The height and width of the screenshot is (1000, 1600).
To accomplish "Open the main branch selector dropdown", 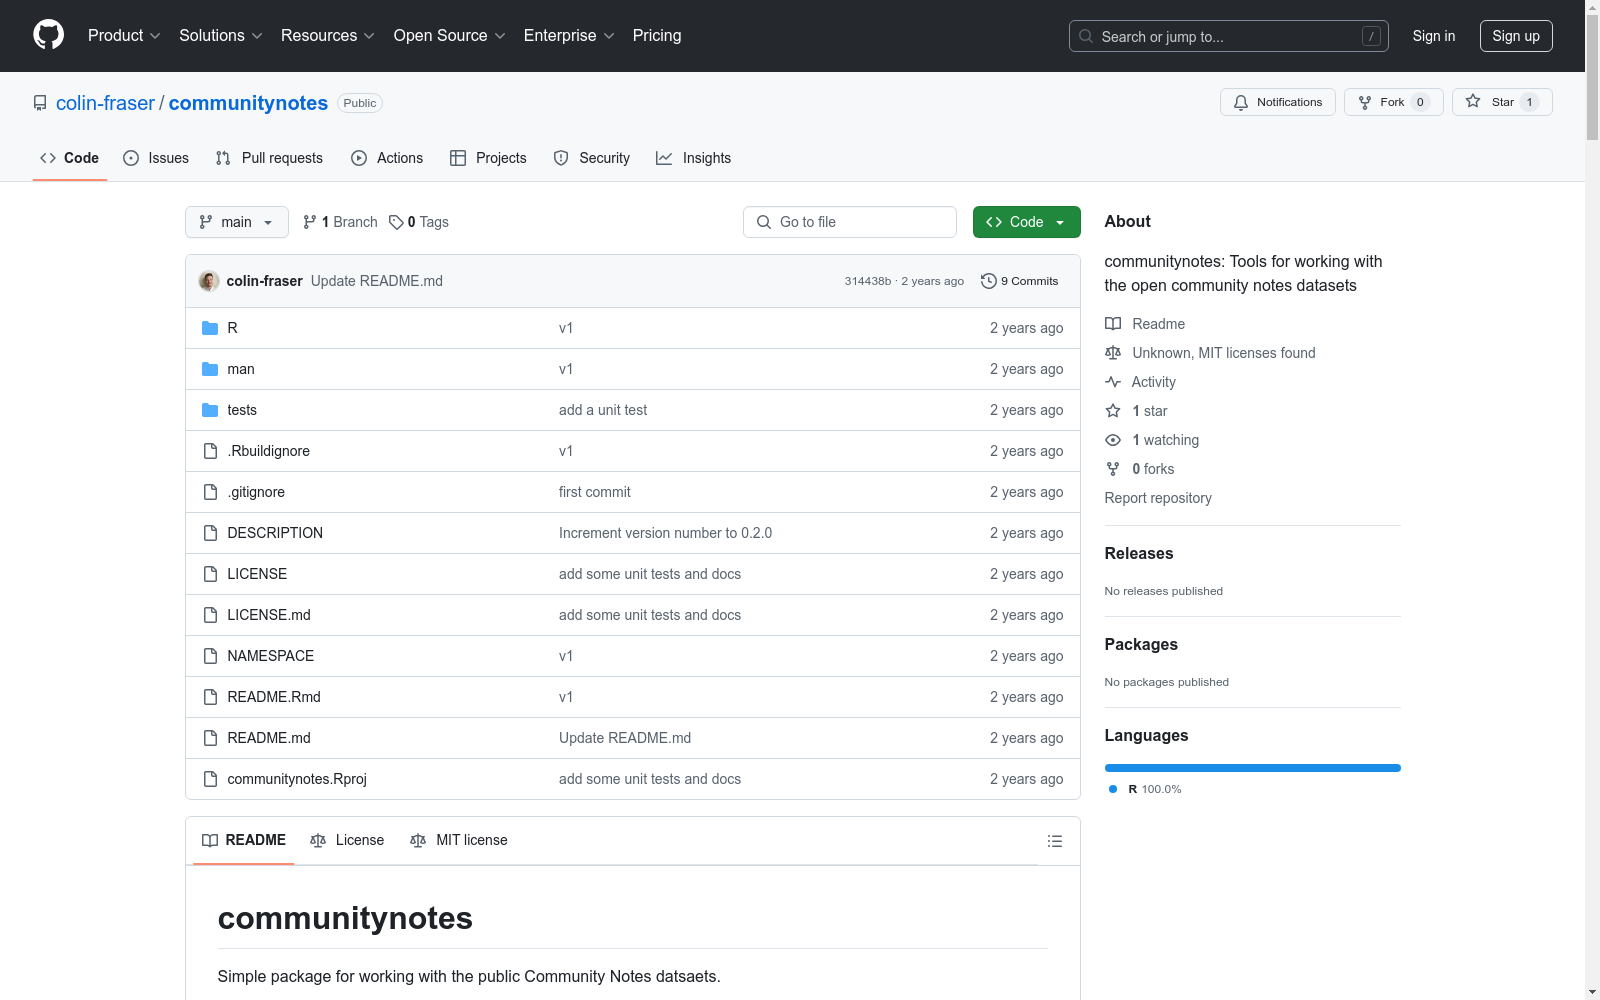I will (x=237, y=222).
